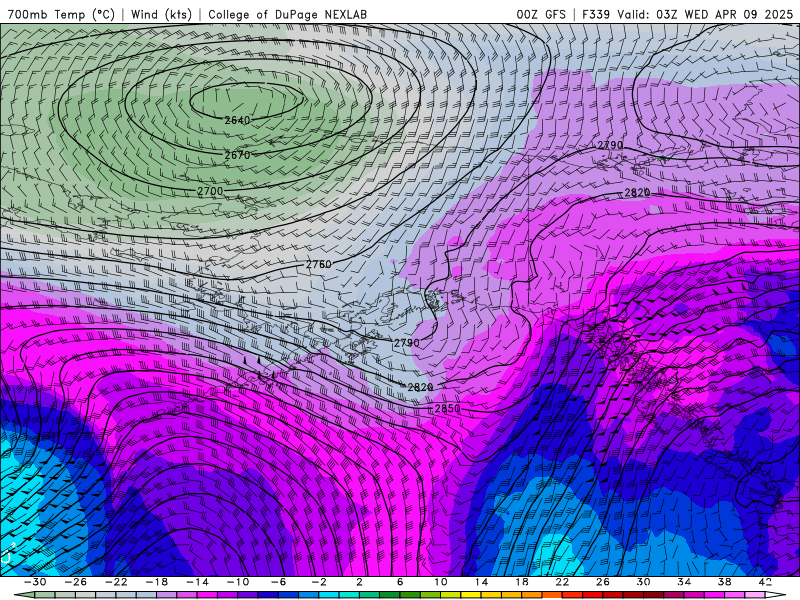Image resolution: width=800 pixels, height=600 pixels.
Task: Click the "00Z GFS" model run label
Action: click(541, 14)
